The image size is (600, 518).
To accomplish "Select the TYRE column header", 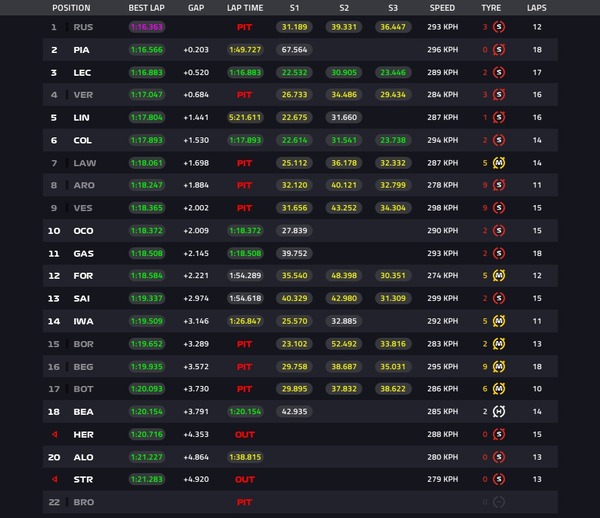I will click(x=491, y=8).
